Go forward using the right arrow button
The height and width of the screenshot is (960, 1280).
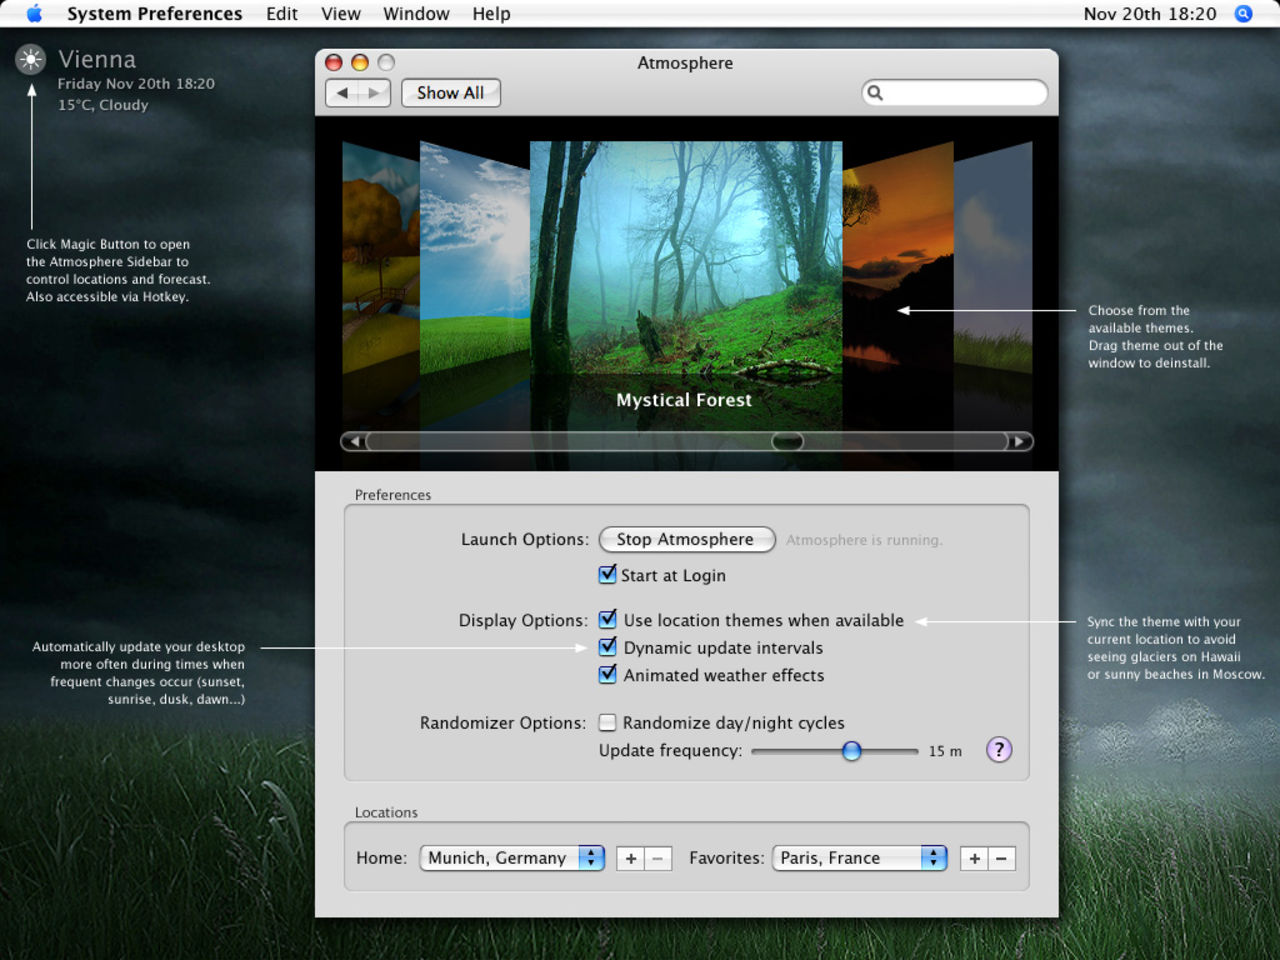click(x=374, y=93)
